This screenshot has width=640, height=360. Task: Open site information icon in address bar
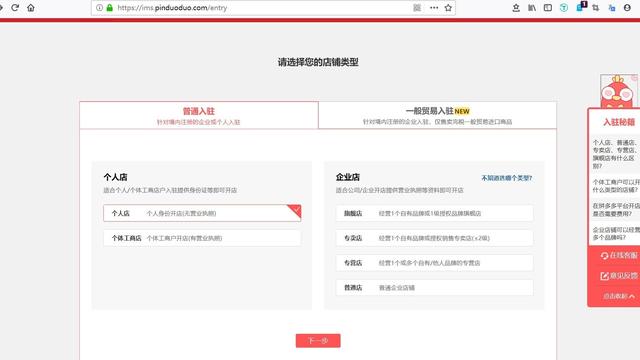99,7
